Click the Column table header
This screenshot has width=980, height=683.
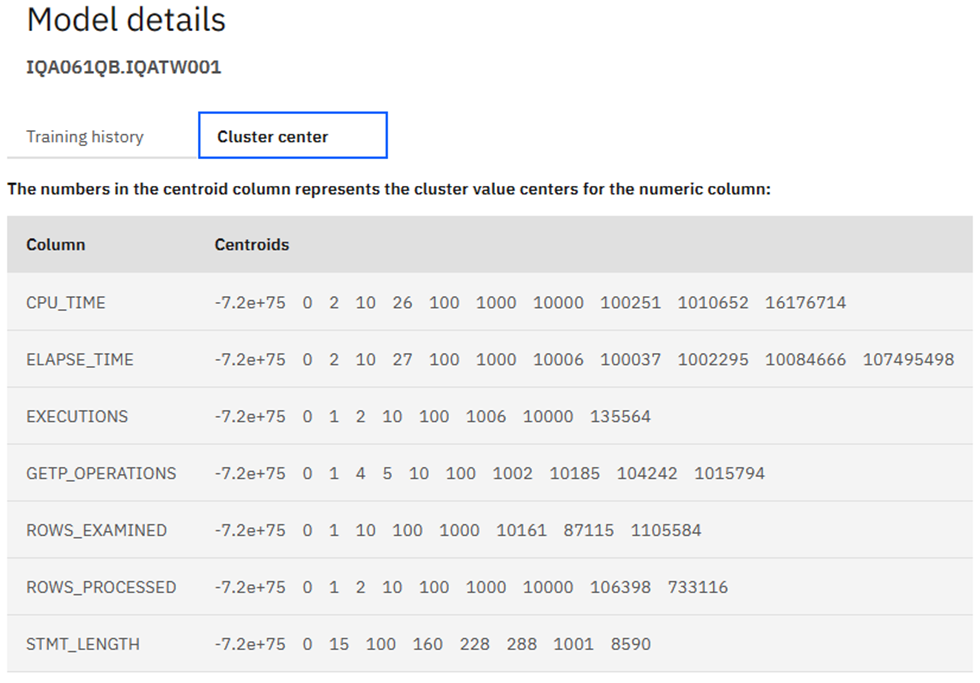point(56,245)
